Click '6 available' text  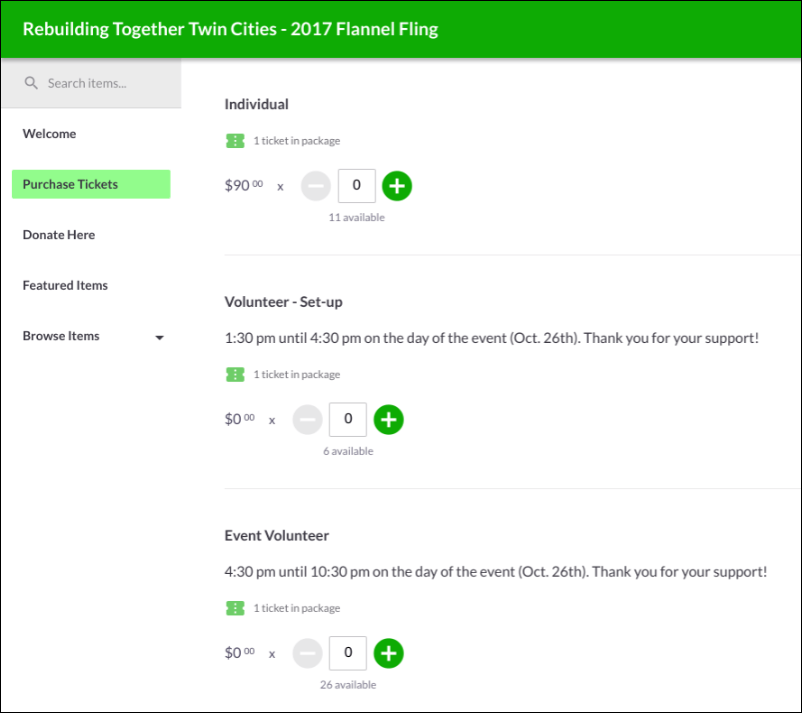coord(348,451)
